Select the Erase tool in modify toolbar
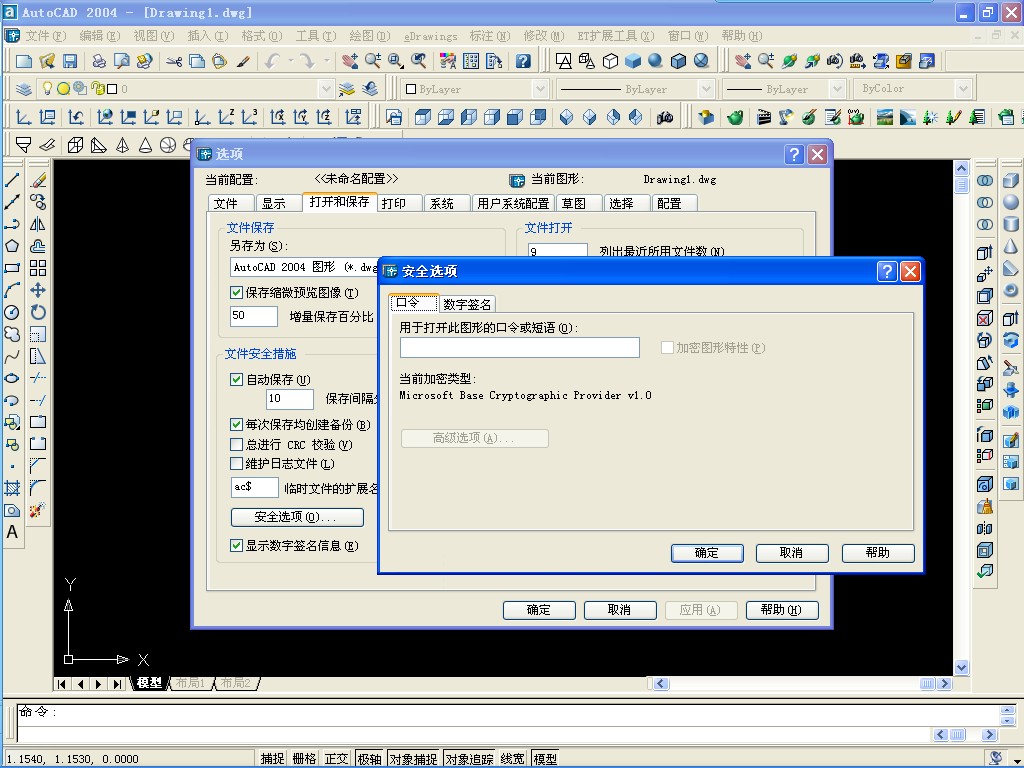This screenshot has width=1024, height=768. pyautogui.click(x=38, y=180)
